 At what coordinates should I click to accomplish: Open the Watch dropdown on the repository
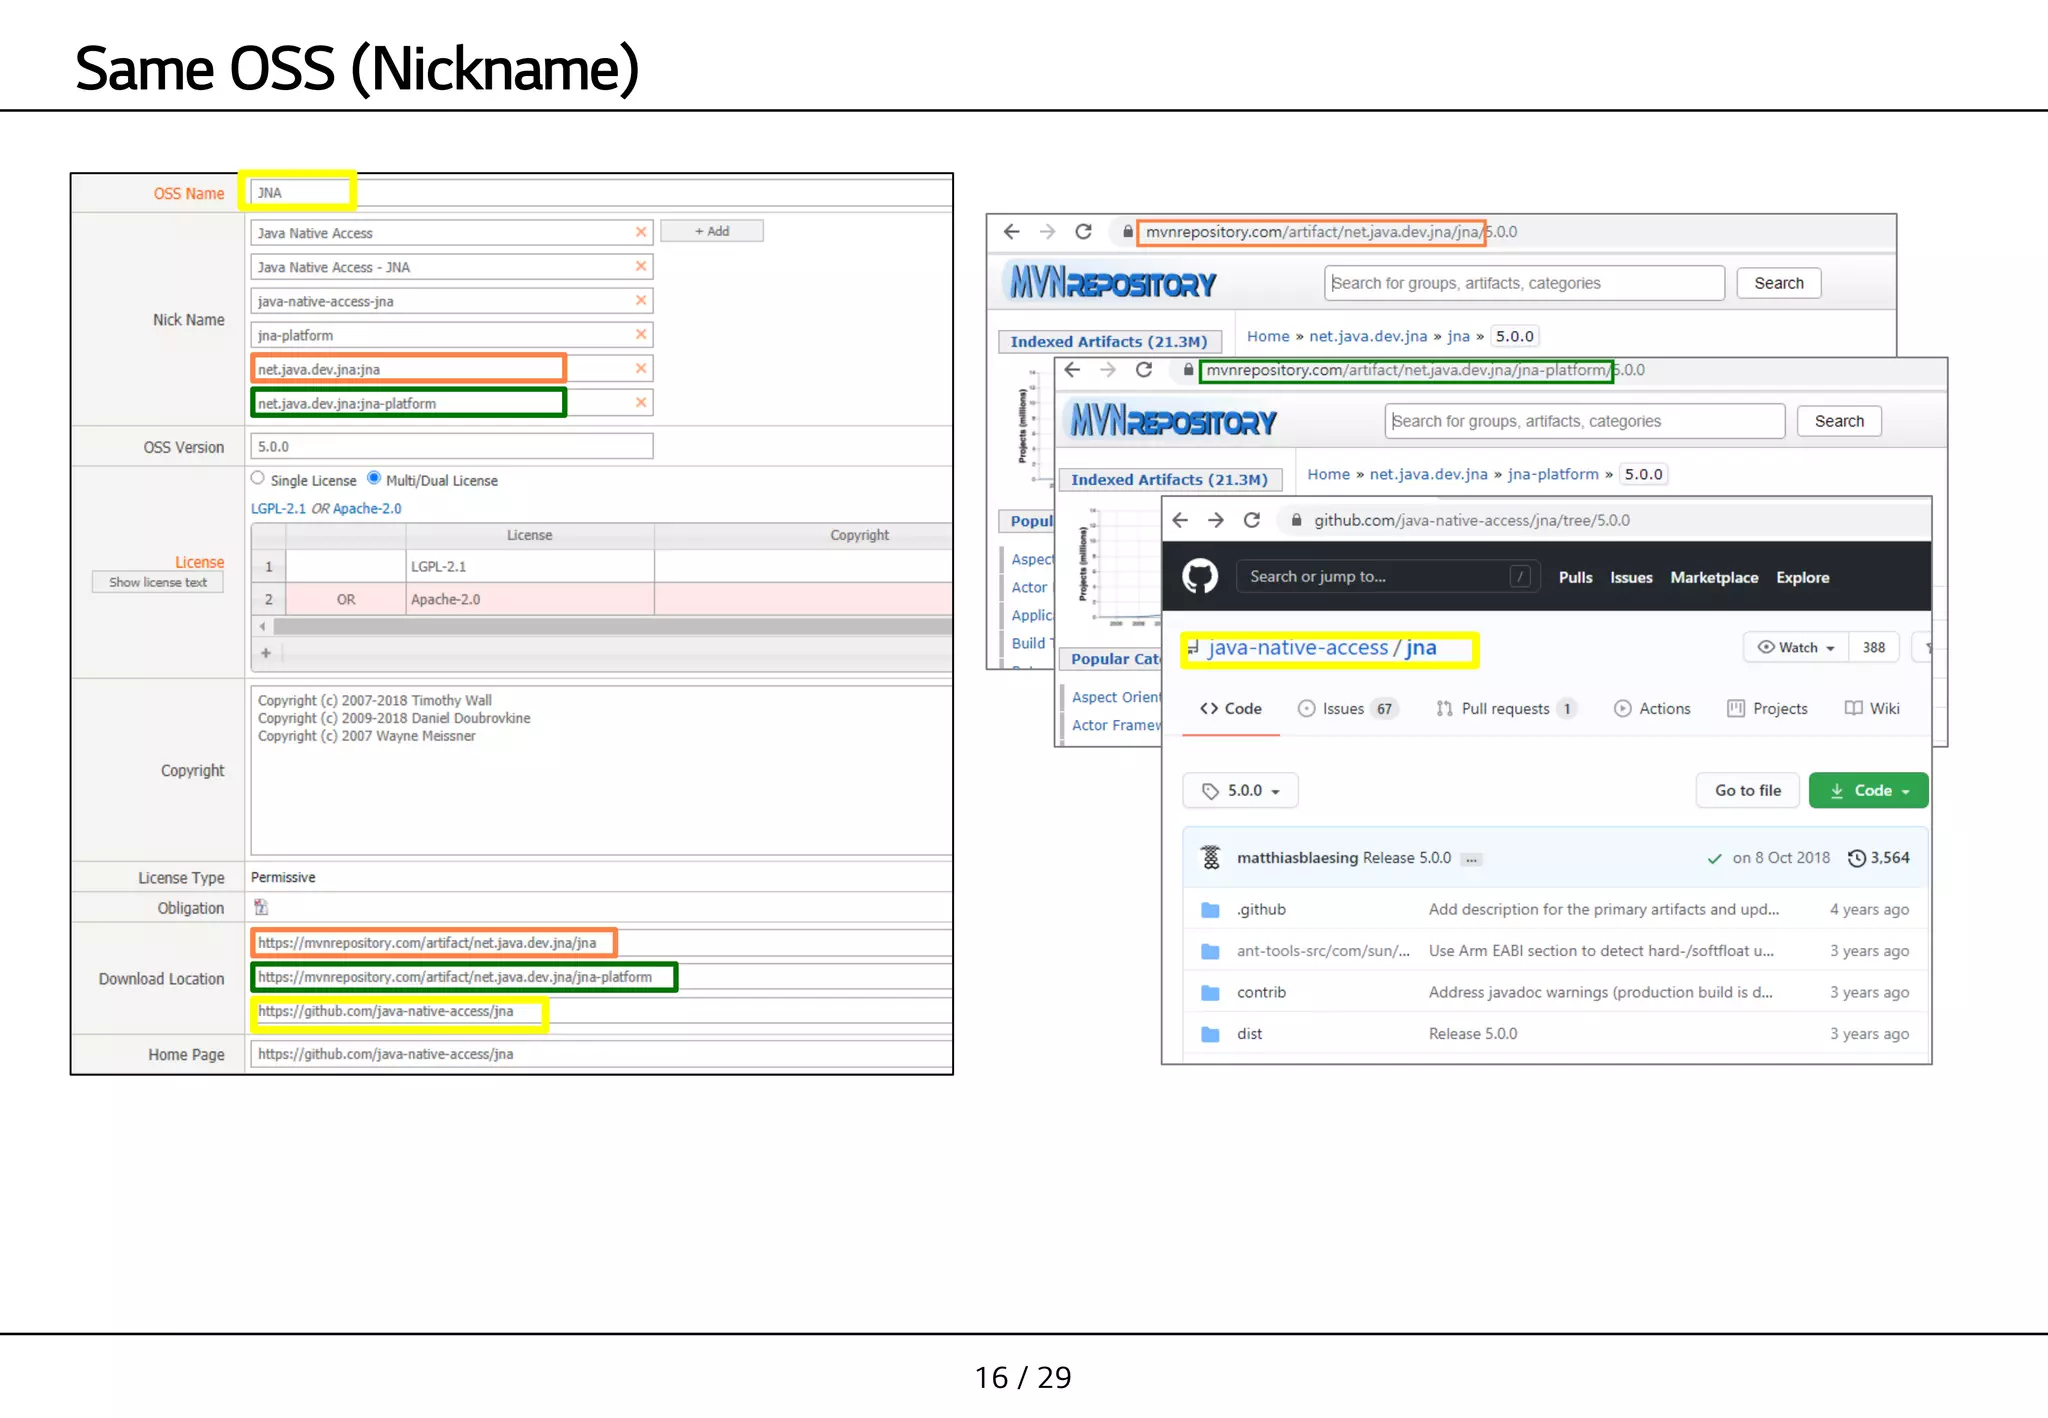coord(1796,647)
